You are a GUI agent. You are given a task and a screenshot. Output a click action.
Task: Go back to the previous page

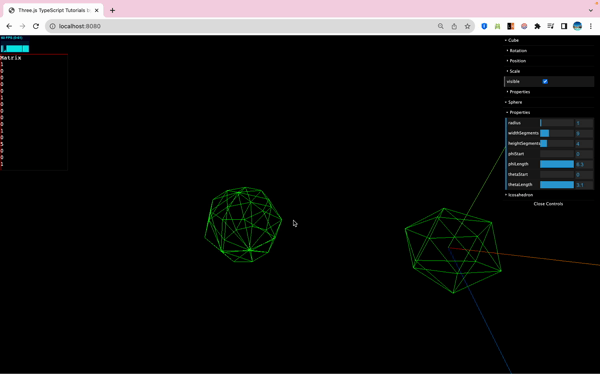9,26
